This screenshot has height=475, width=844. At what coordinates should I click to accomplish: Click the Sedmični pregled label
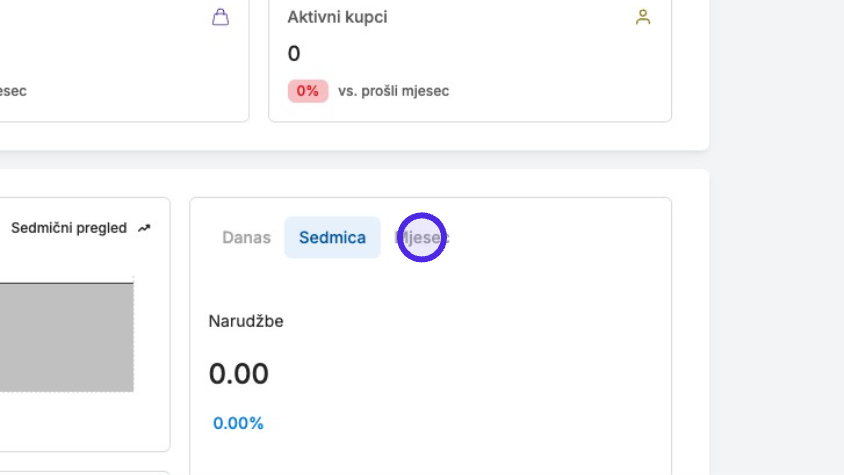tap(68, 228)
